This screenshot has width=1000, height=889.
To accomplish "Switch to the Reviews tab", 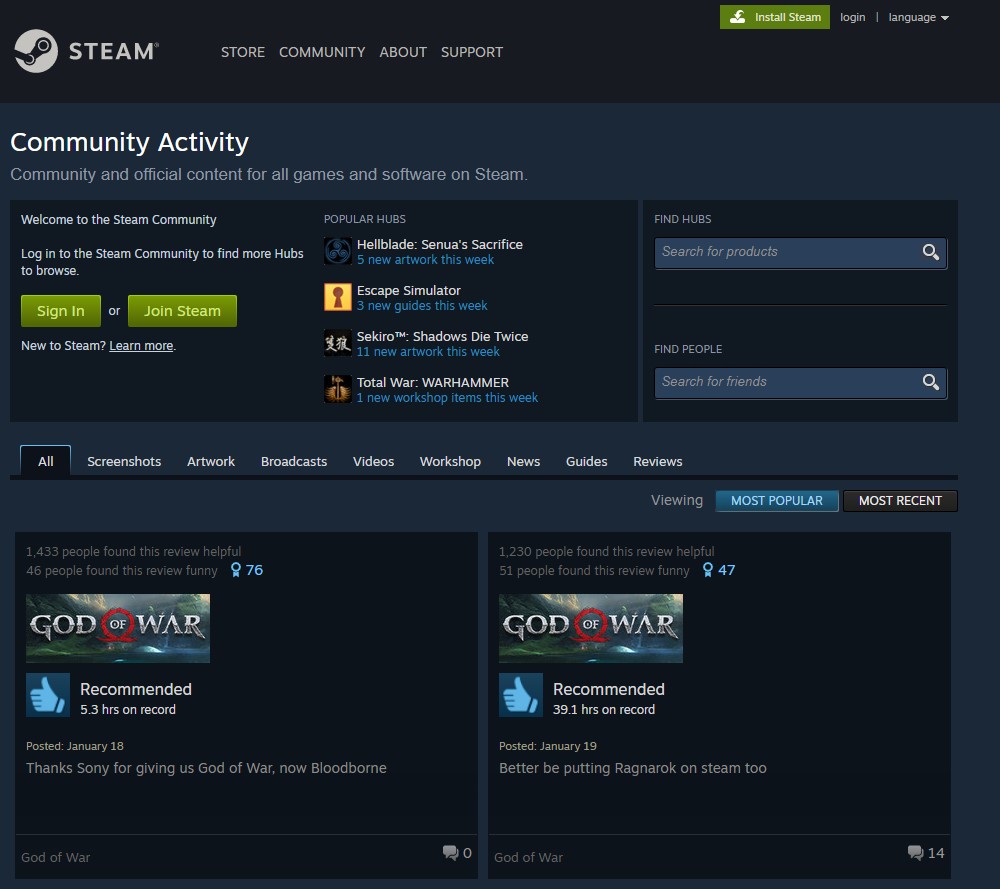I will (x=658, y=461).
